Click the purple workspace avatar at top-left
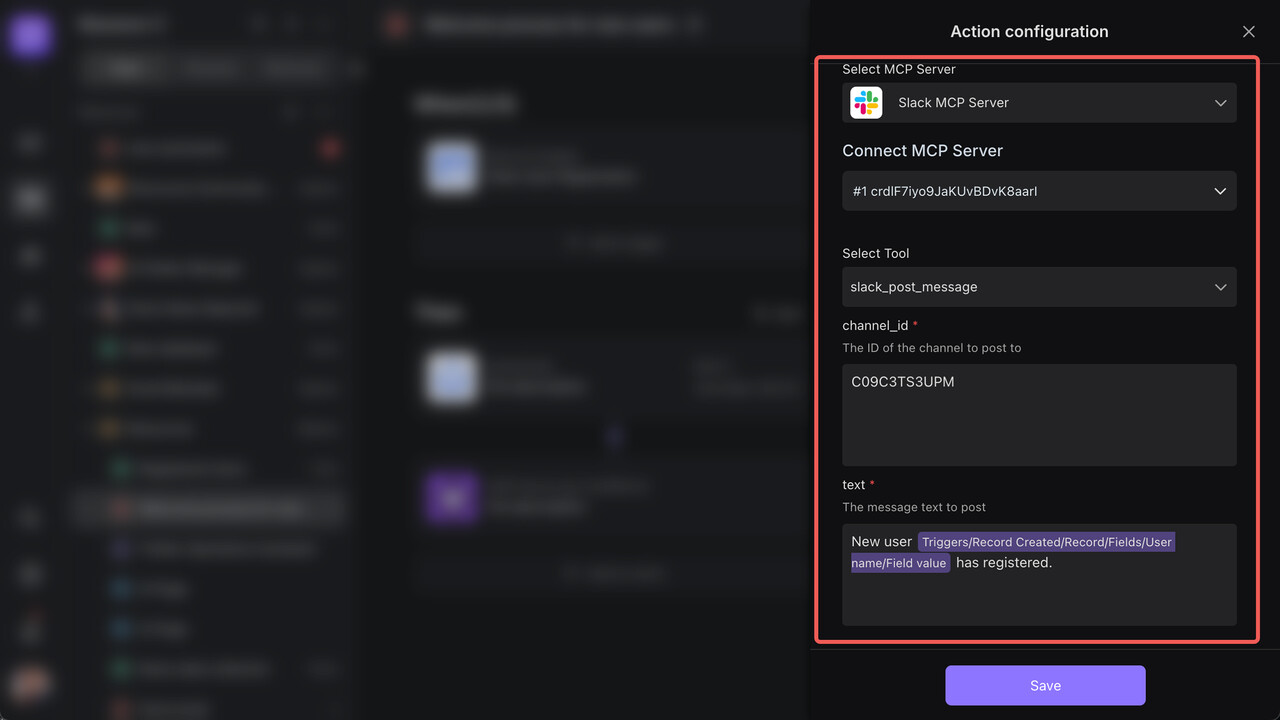Screen dimensions: 1280x720 pos(30,37)
